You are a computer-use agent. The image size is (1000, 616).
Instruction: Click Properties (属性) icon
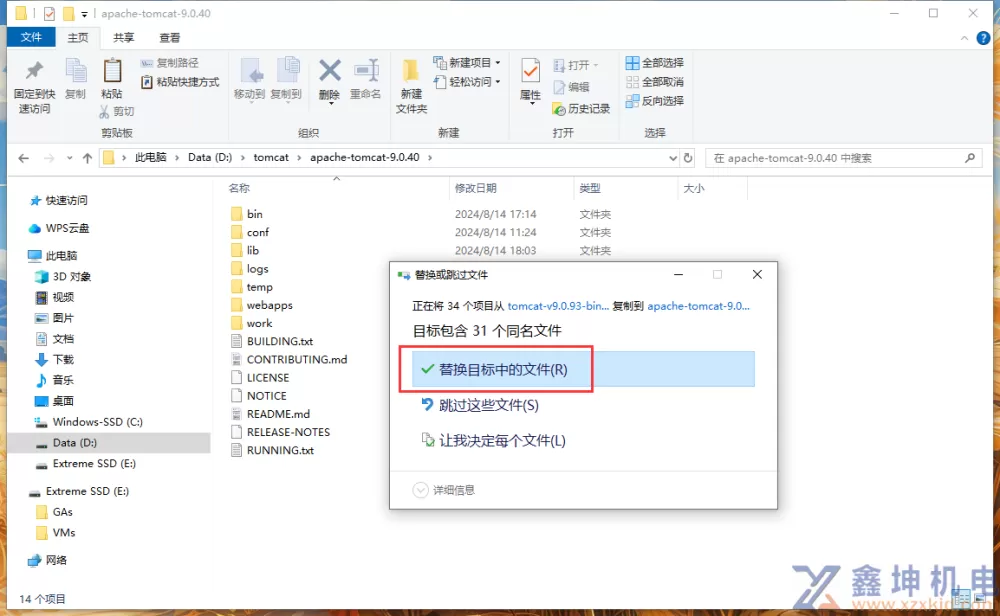pyautogui.click(x=530, y=70)
